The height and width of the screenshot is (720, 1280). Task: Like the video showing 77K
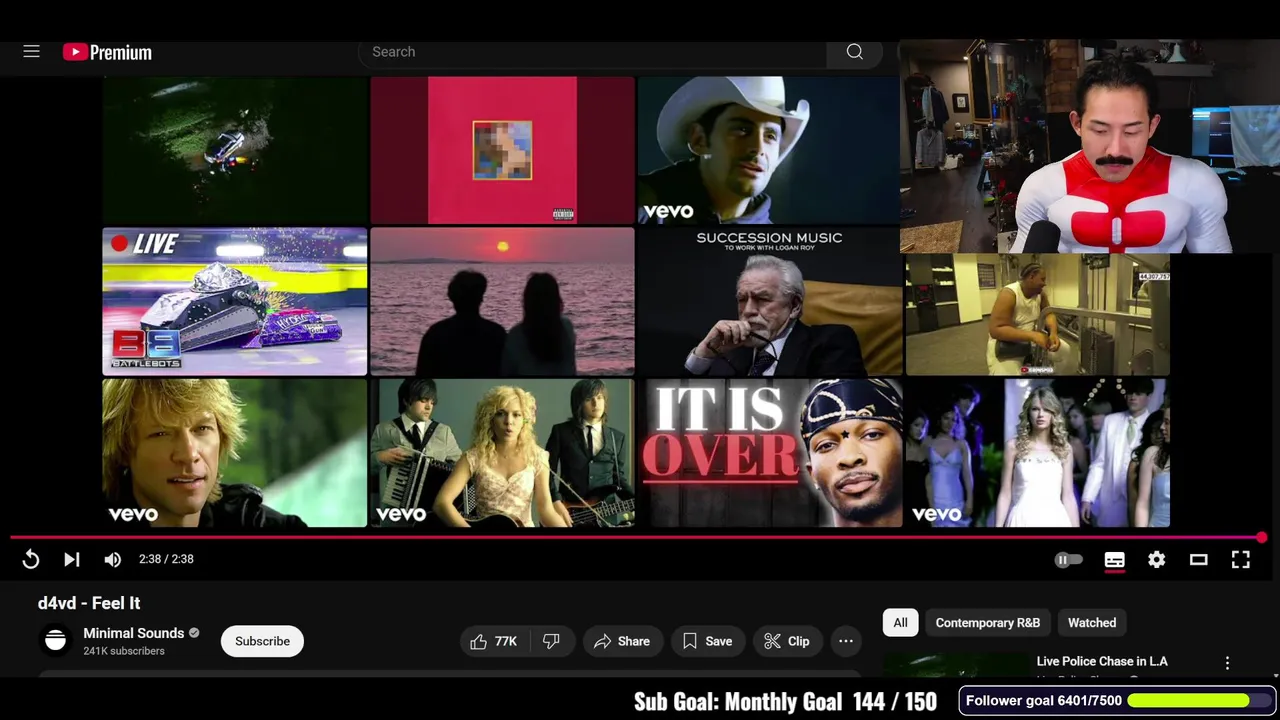(493, 641)
